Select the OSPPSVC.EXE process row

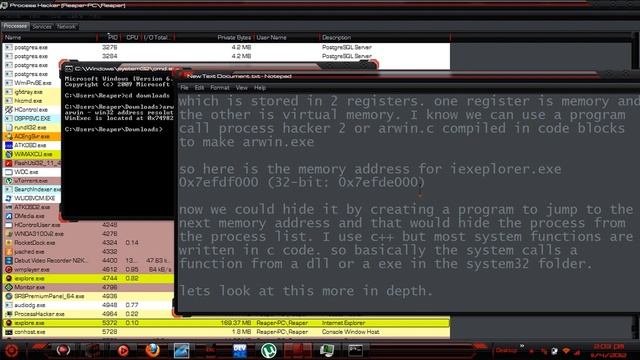pos(32,118)
